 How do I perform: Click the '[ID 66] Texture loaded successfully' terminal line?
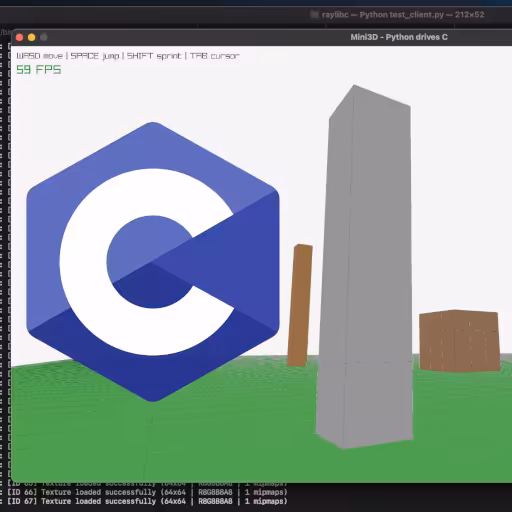[x=147, y=492]
